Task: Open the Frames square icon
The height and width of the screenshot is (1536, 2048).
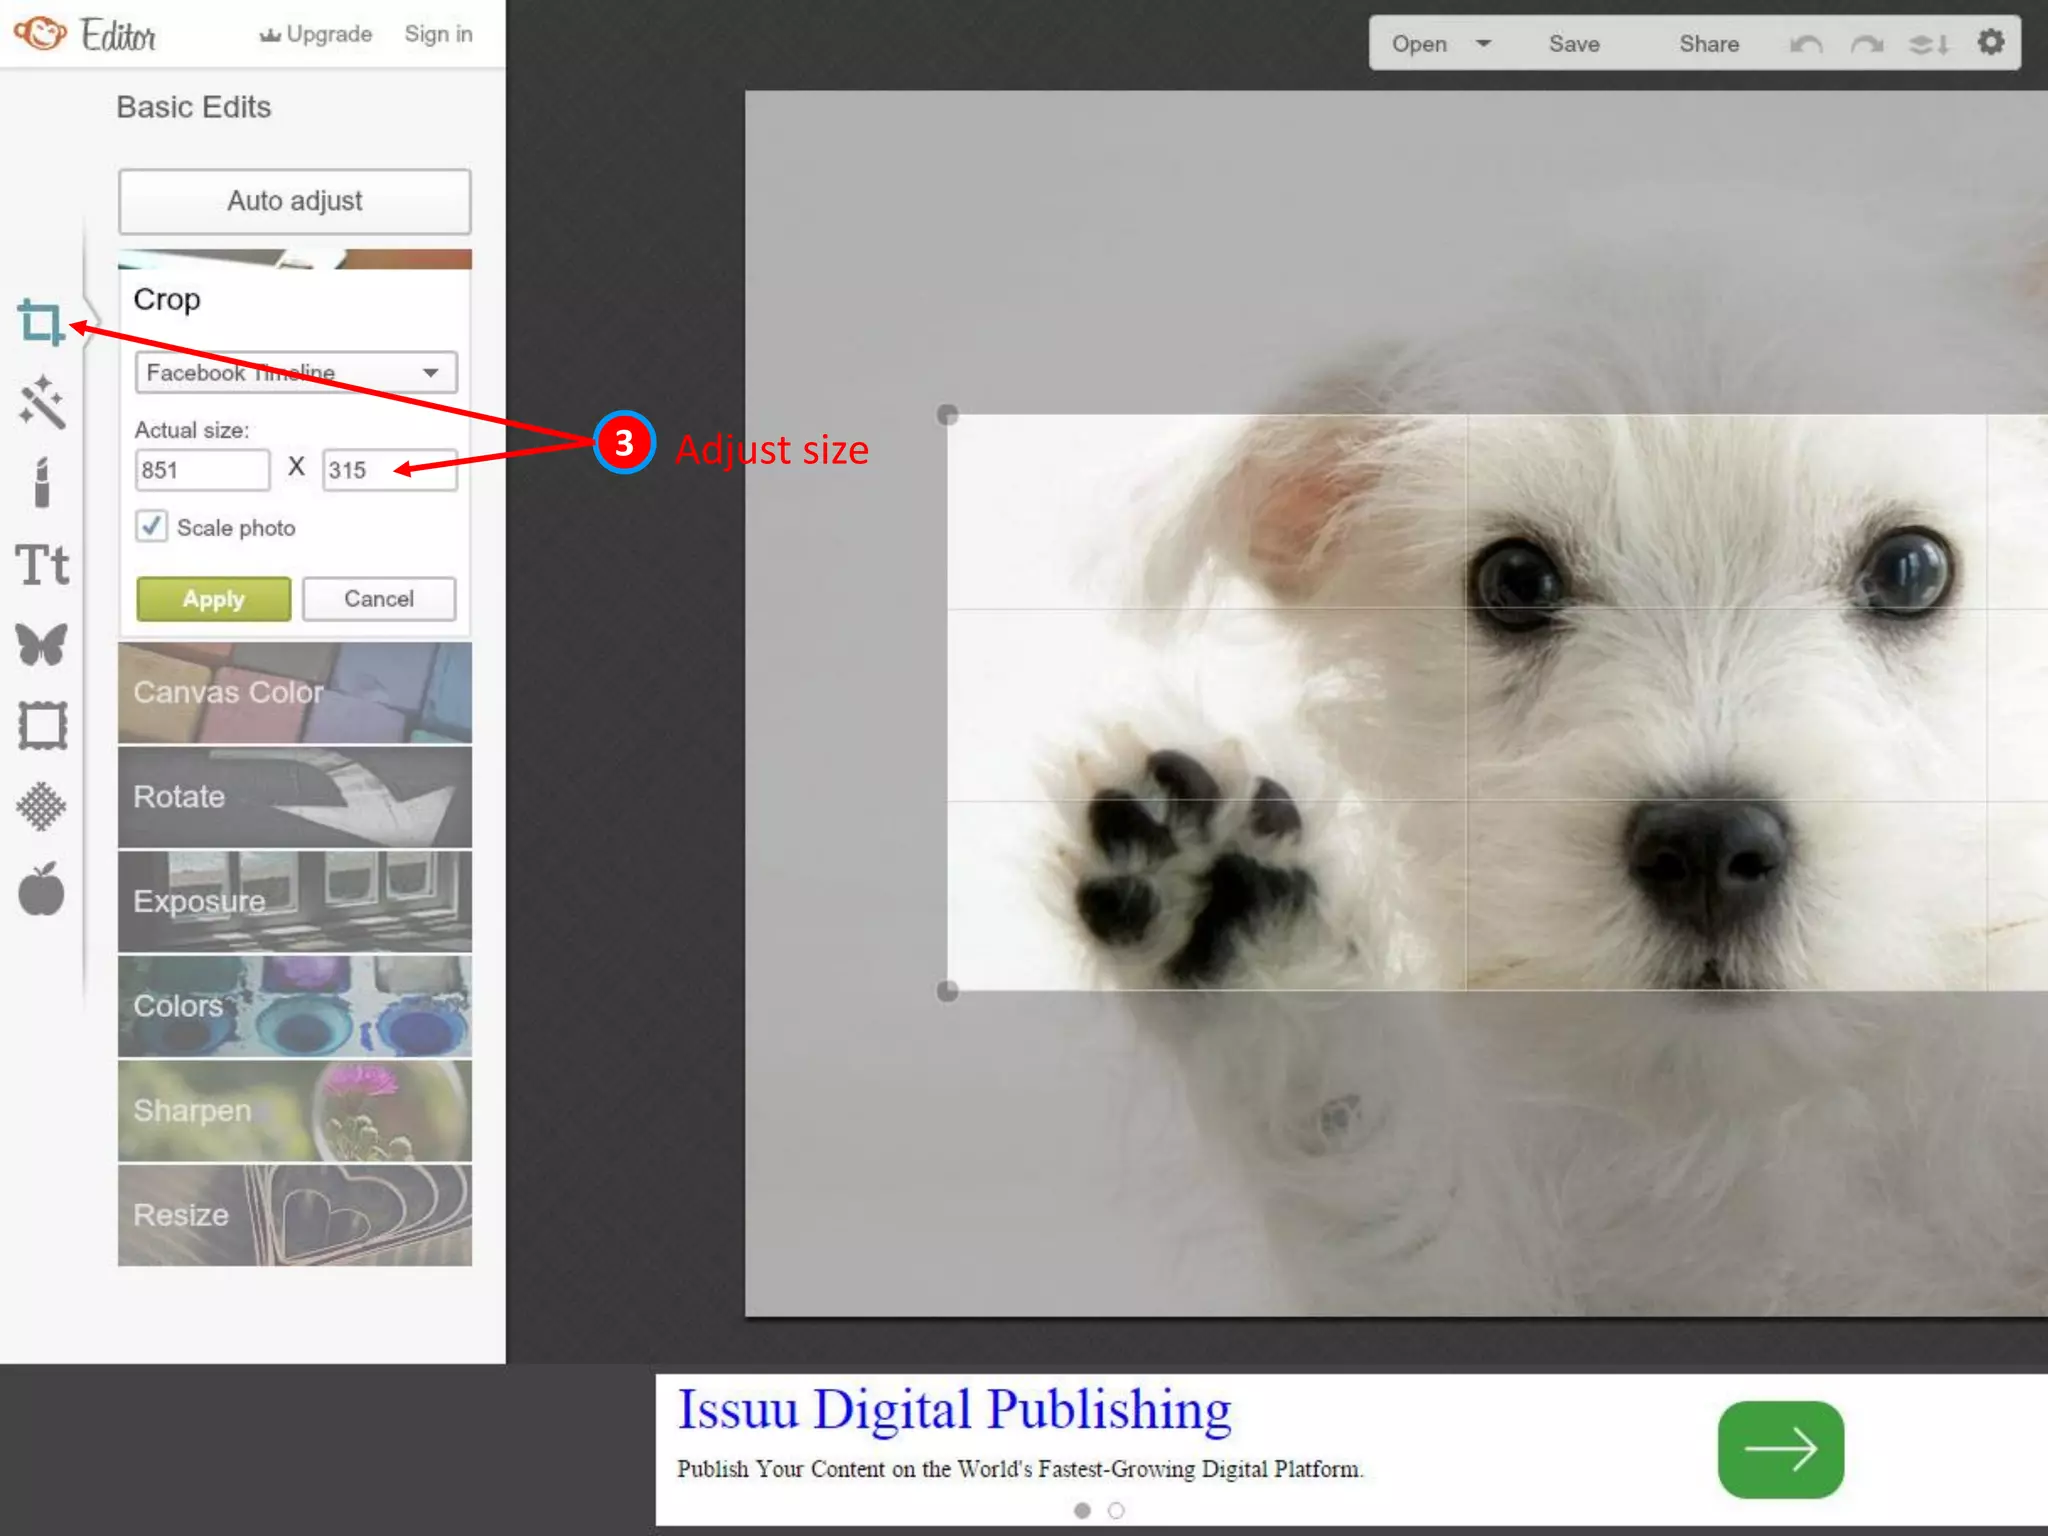Action: [42, 726]
